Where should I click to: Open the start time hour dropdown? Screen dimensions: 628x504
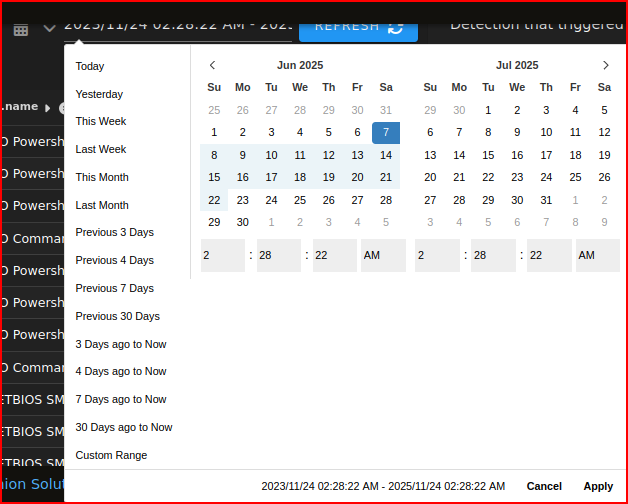(223, 256)
